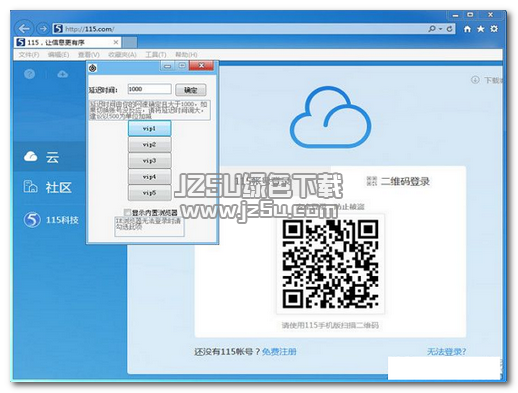Click the cloud upload icon in sidebar
Image resolution: width=518 pixels, height=393 pixels.
62,74
